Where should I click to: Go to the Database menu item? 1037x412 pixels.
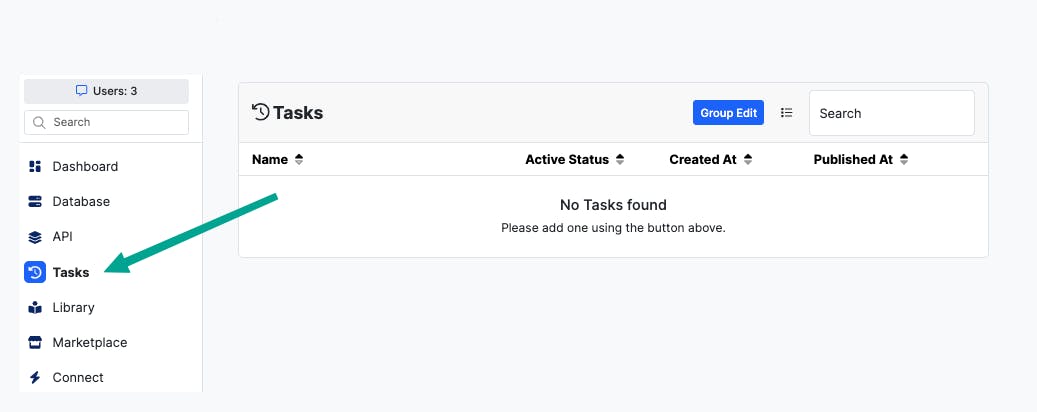[x=81, y=202]
